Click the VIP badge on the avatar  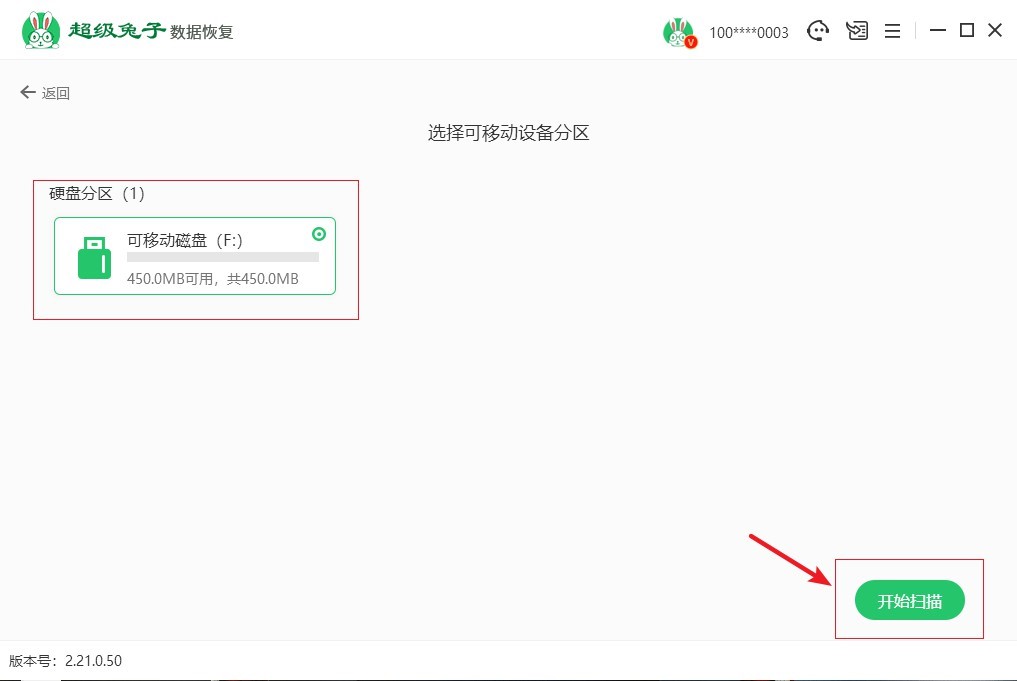pos(691,42)
